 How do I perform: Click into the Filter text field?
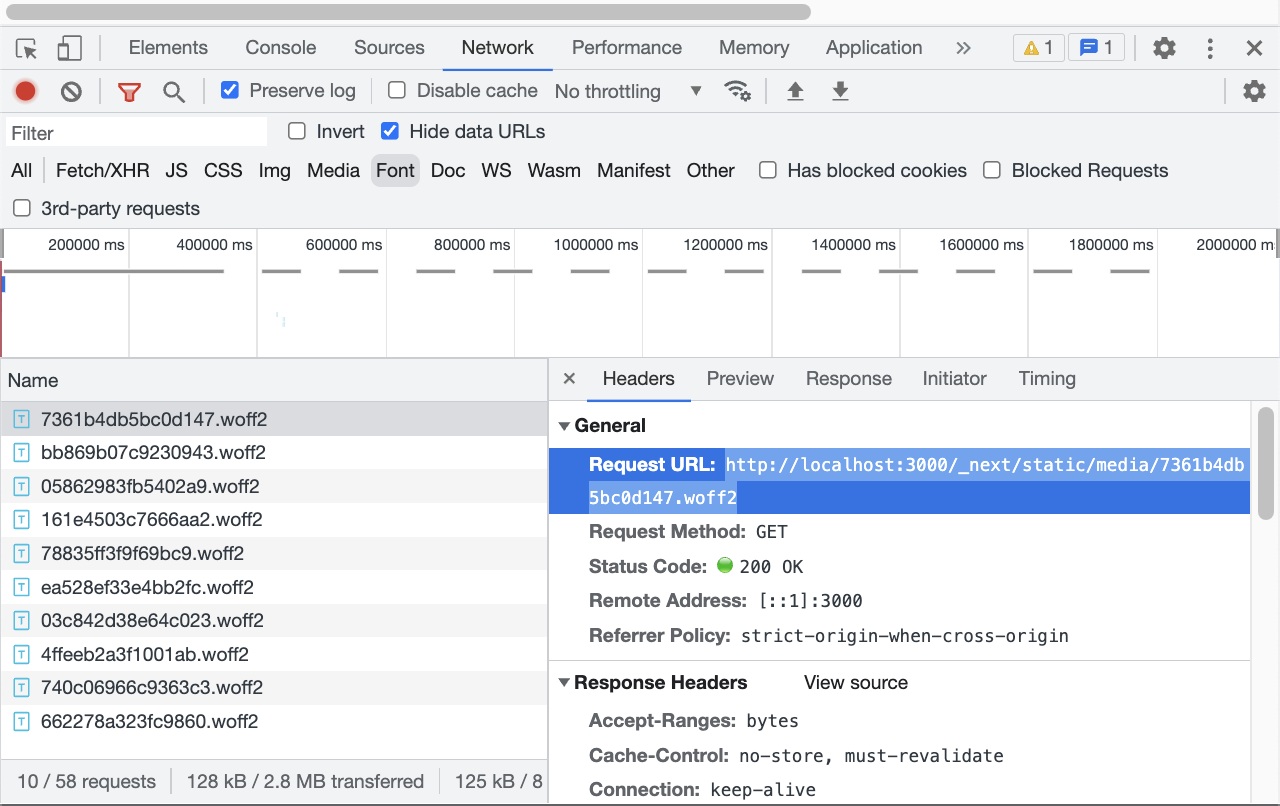pyautogui.click(x=137, y=132)
